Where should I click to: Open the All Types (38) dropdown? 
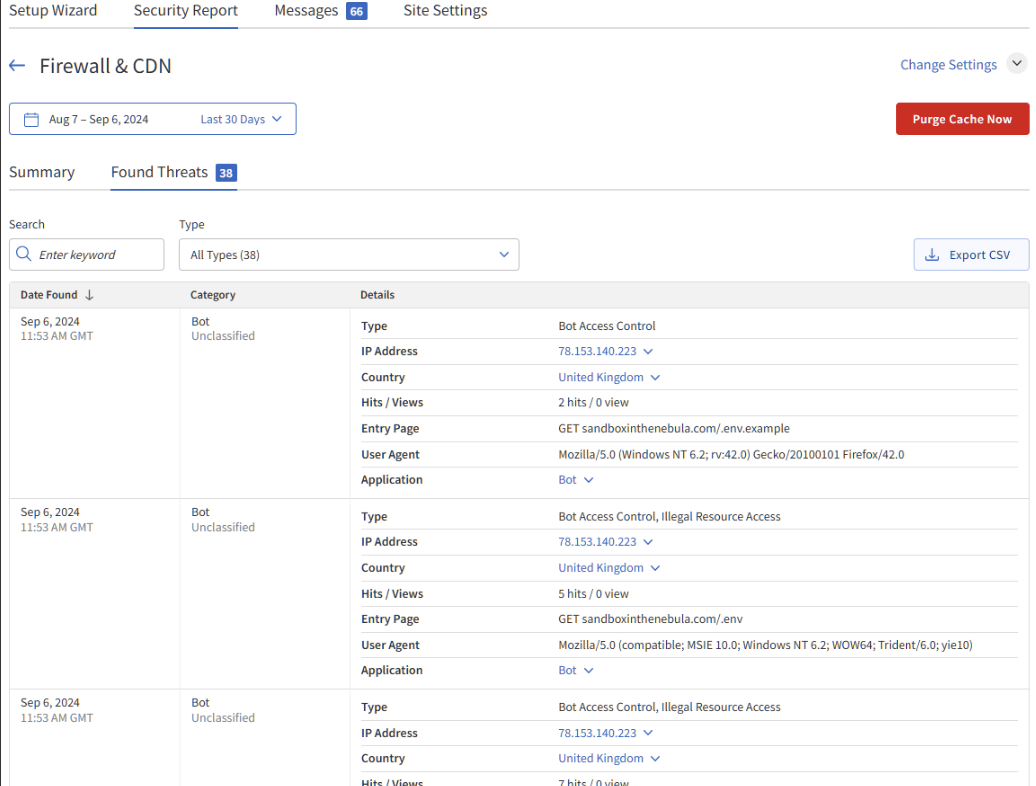349,254
